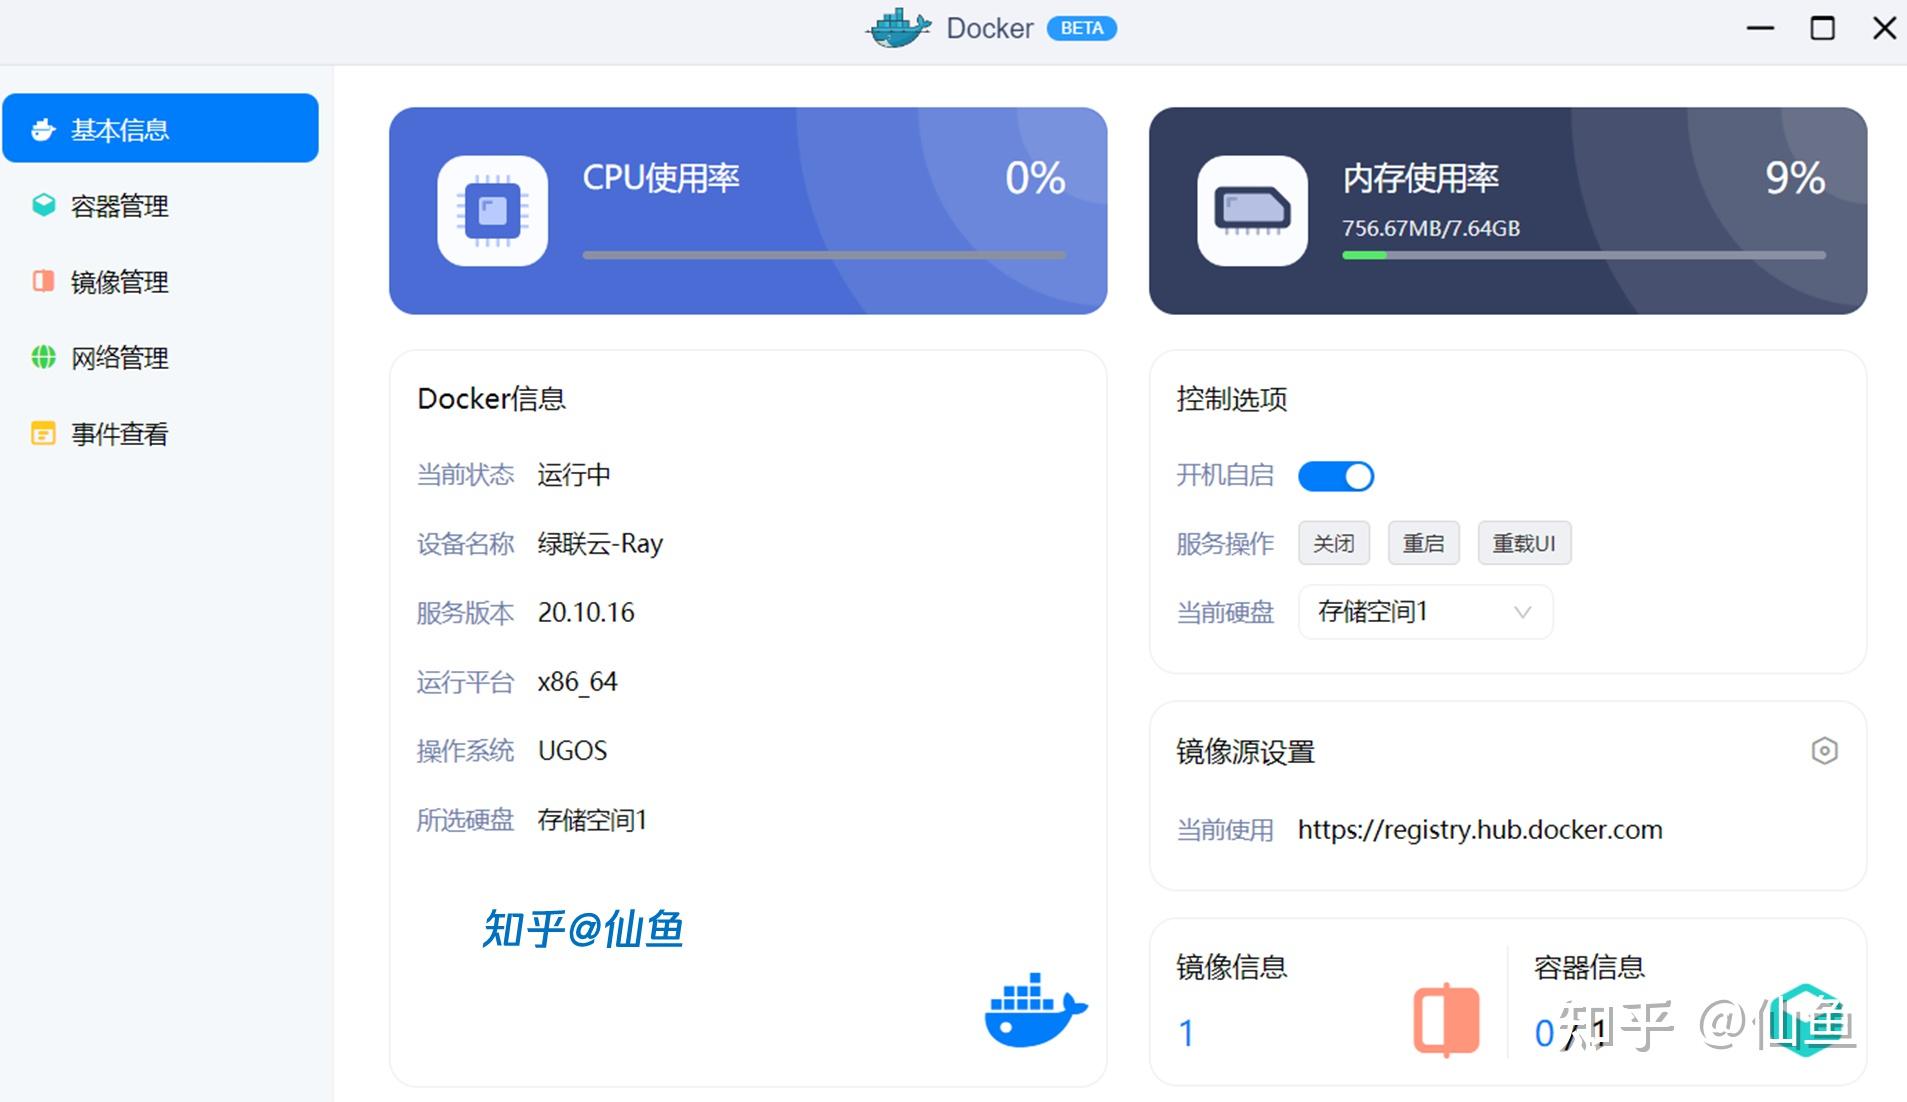
Task: Click the 镜像管理 orange icon
Action: 43,281
